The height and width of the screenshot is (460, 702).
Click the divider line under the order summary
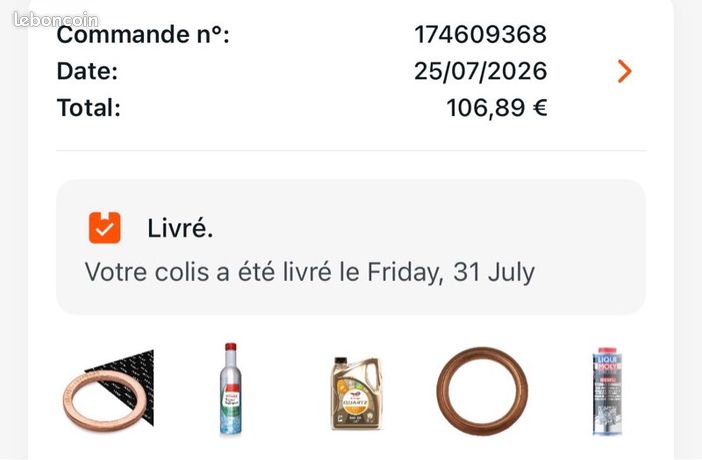[351, 151]
